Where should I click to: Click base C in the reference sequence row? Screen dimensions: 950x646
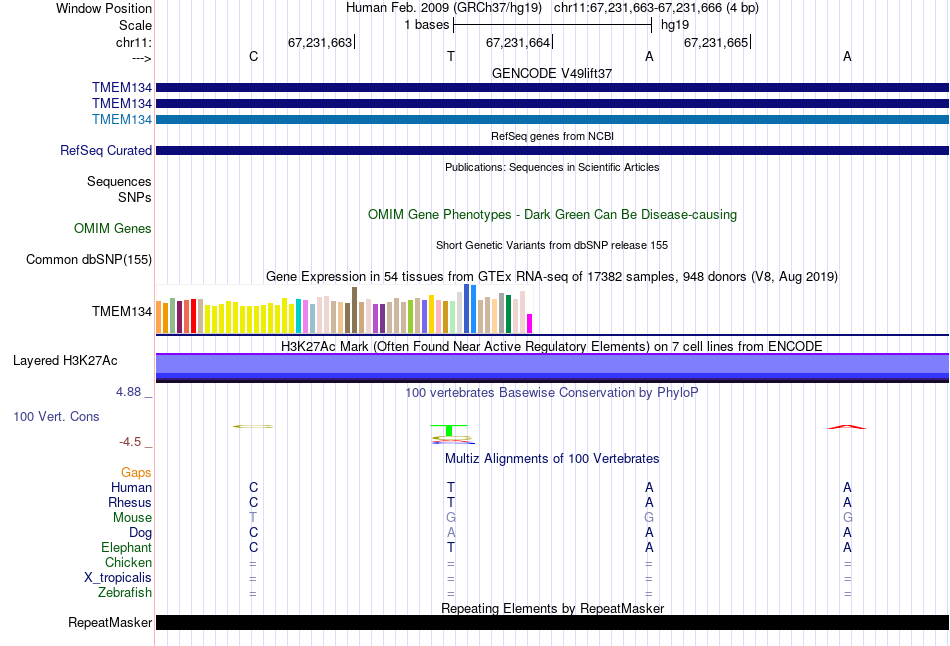(x=253, y=57)
